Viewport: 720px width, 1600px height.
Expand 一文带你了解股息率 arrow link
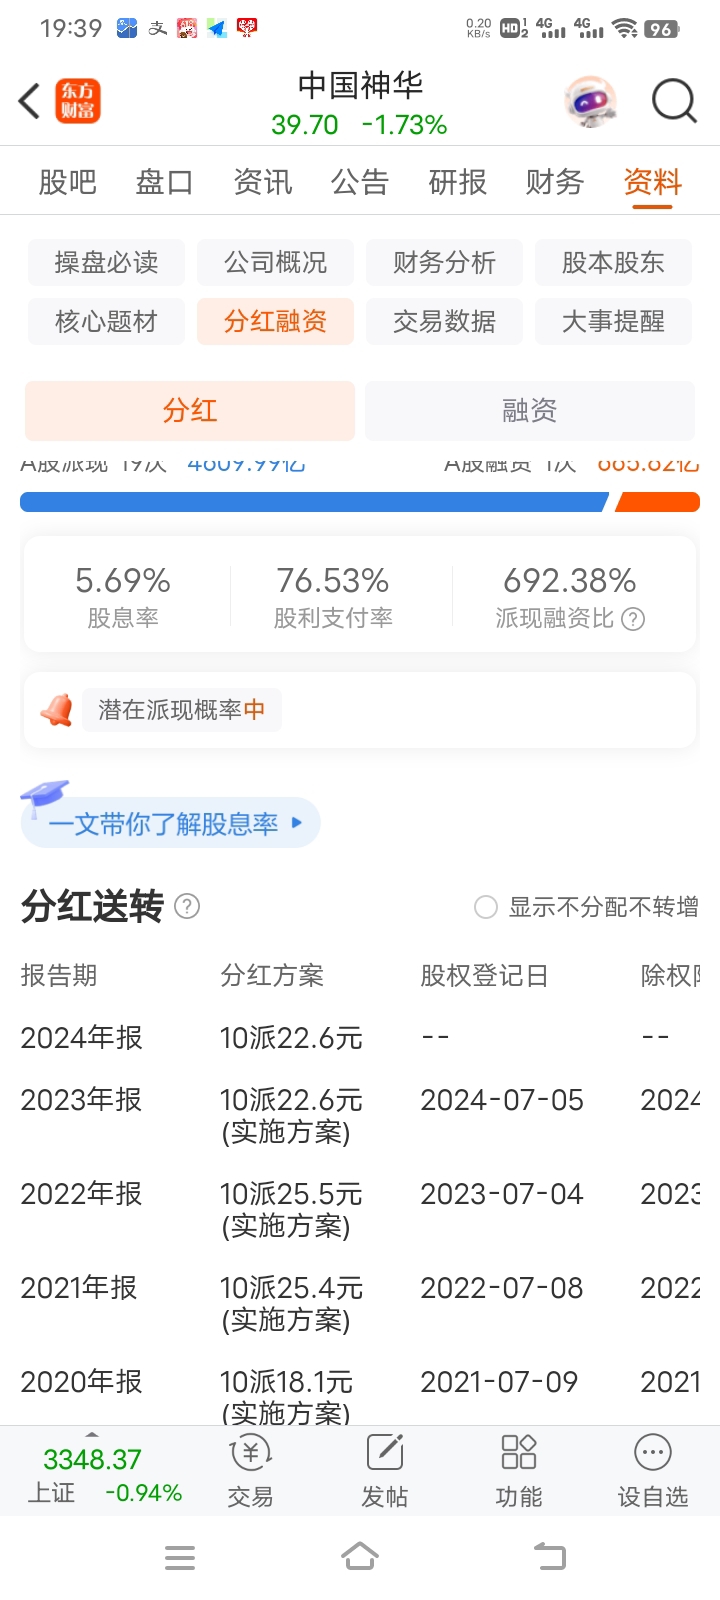pyautogui.click(x=296, y=823)
